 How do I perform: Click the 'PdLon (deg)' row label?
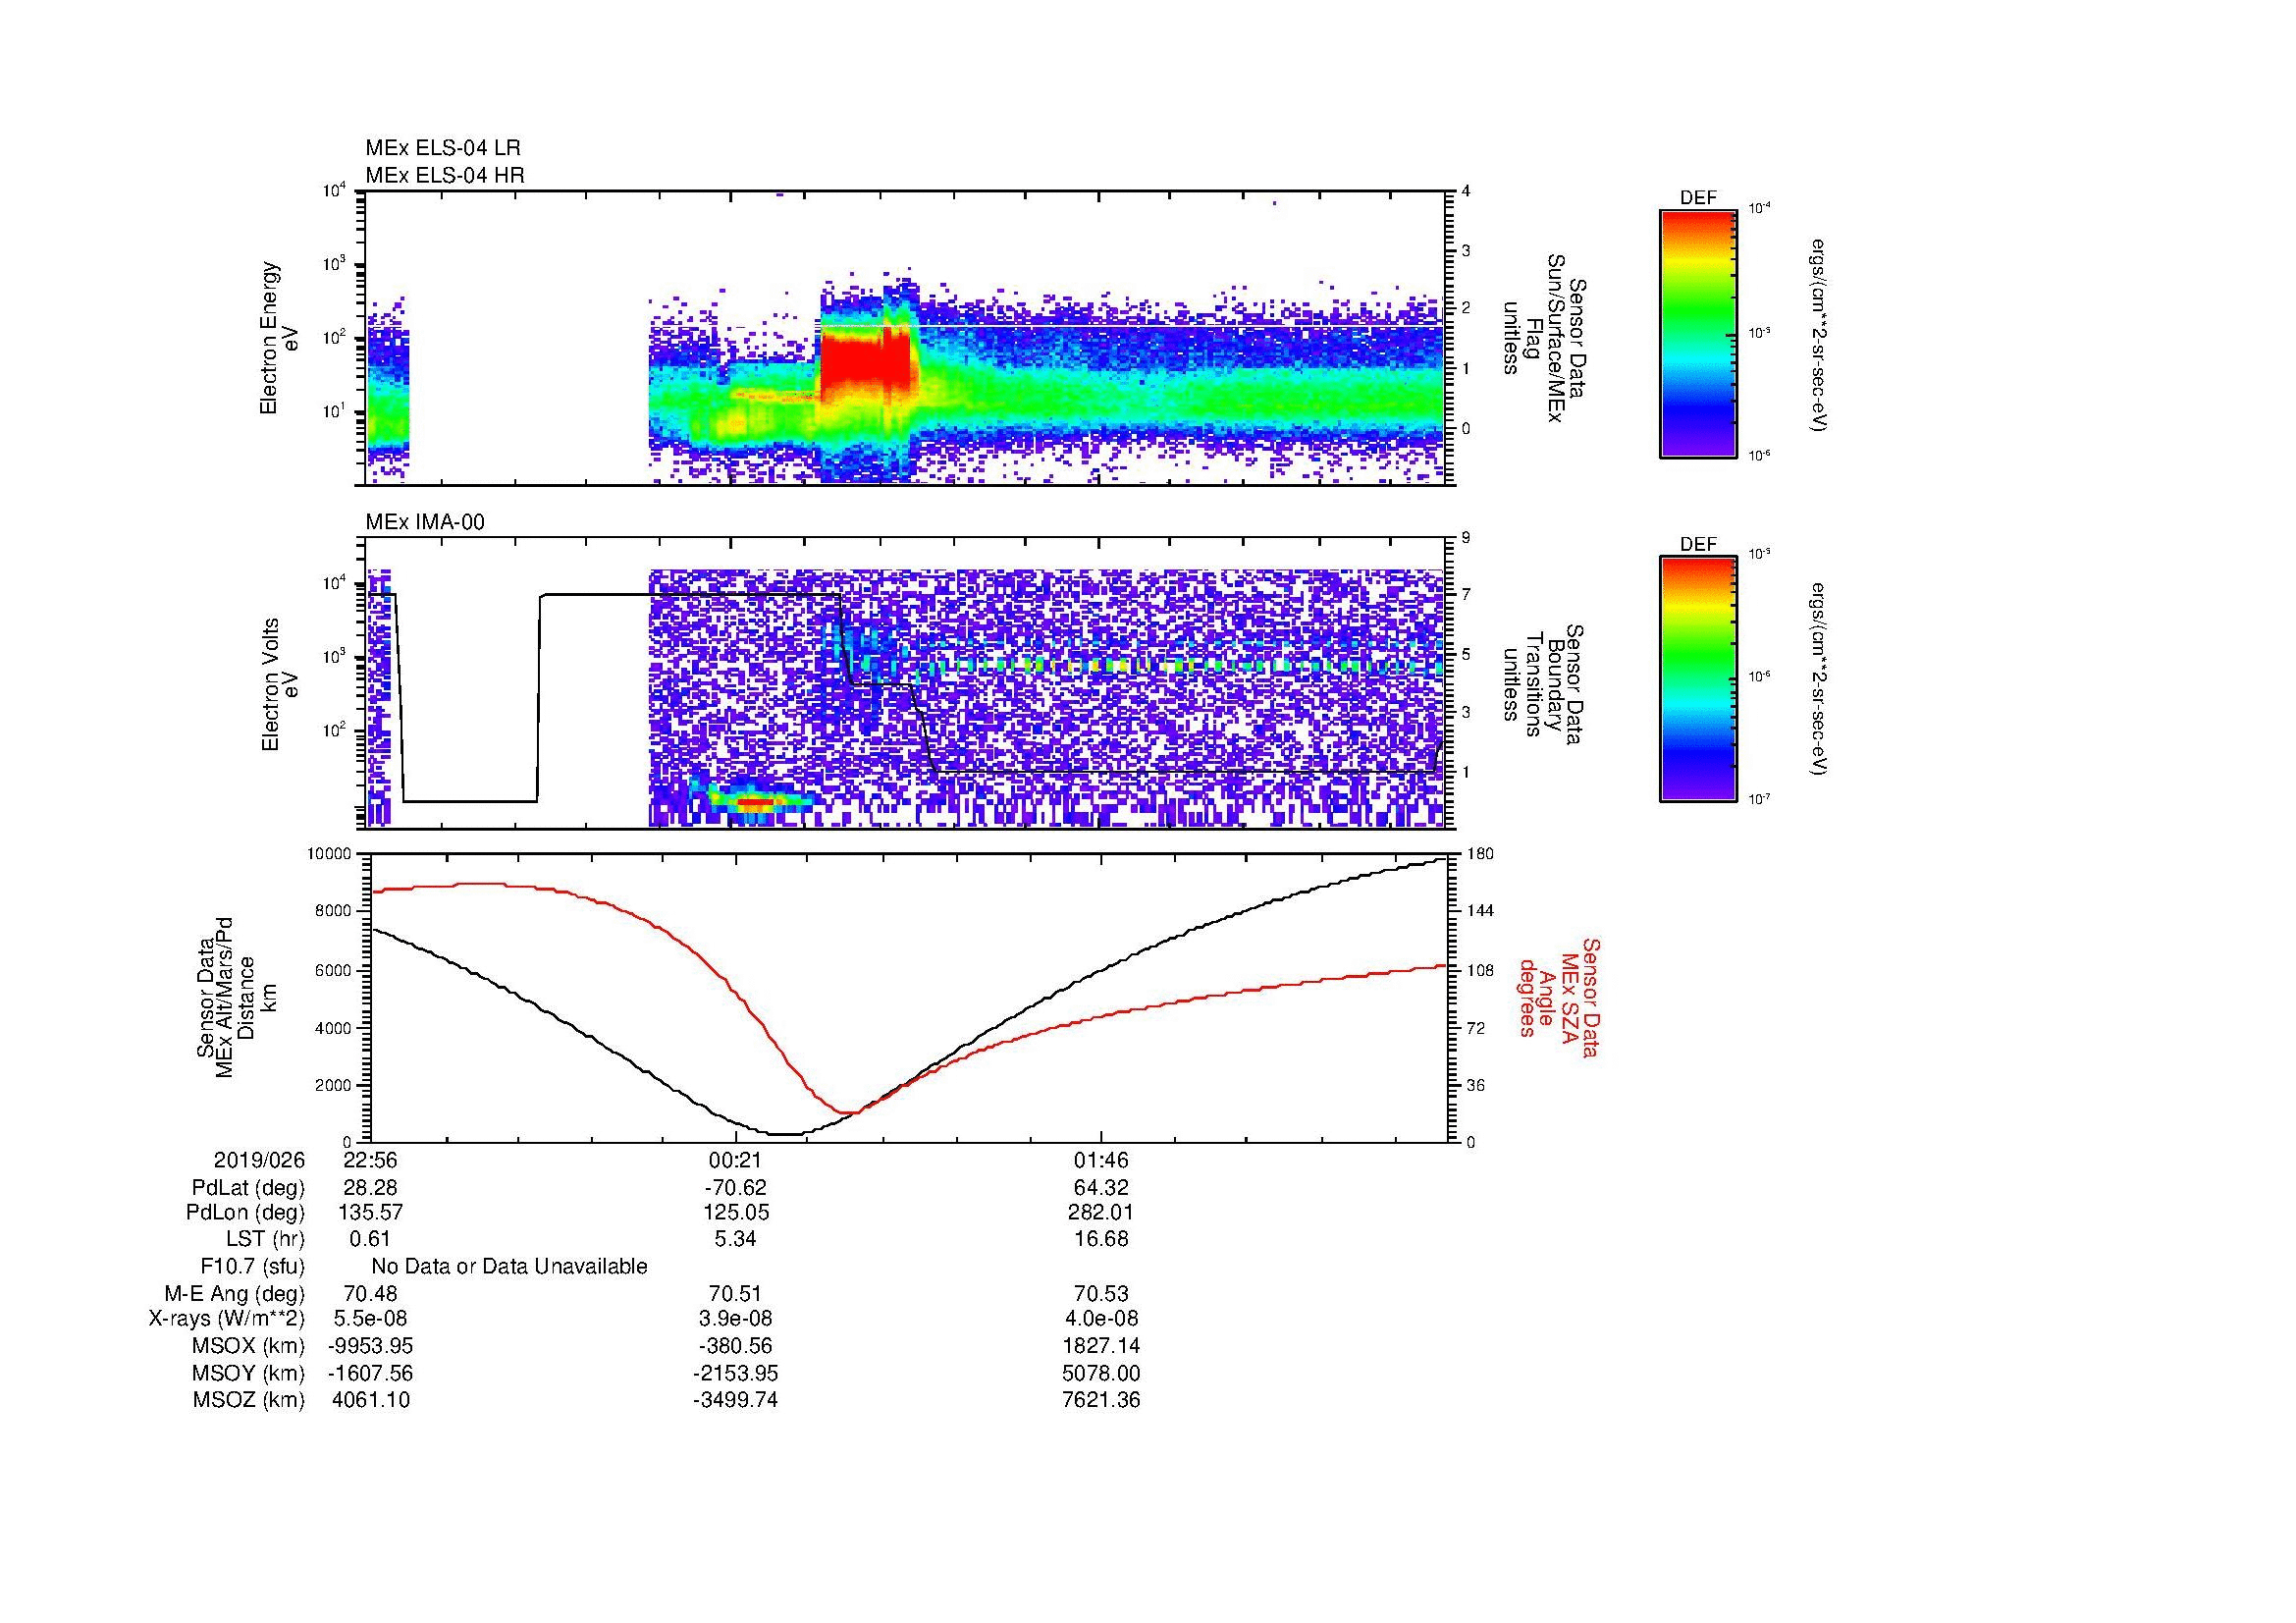click(x=245, y=1213)
